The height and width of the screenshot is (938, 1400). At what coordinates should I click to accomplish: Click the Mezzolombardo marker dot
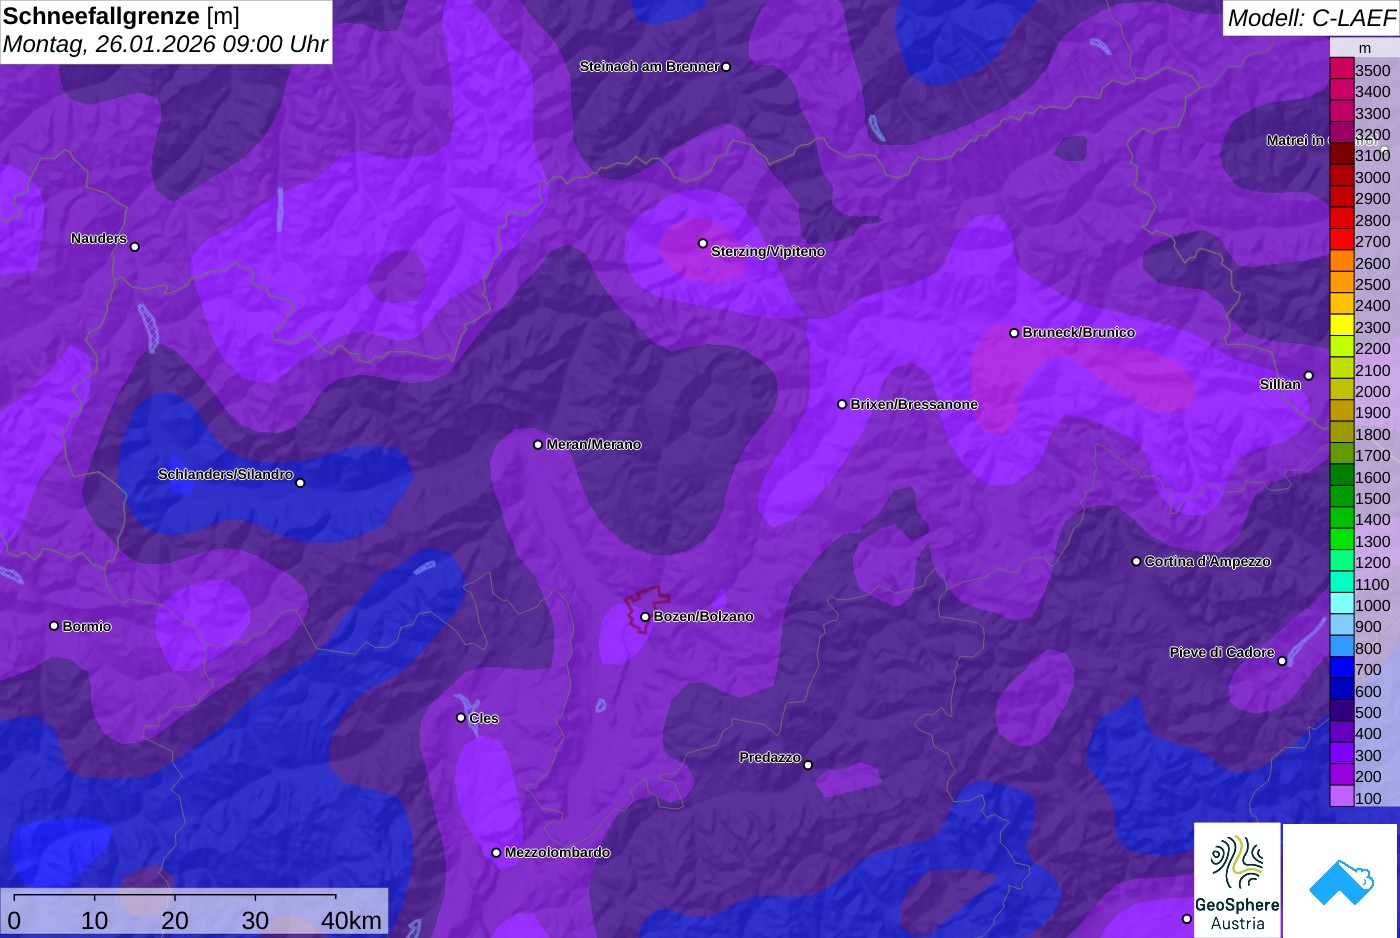coord(496,853)
